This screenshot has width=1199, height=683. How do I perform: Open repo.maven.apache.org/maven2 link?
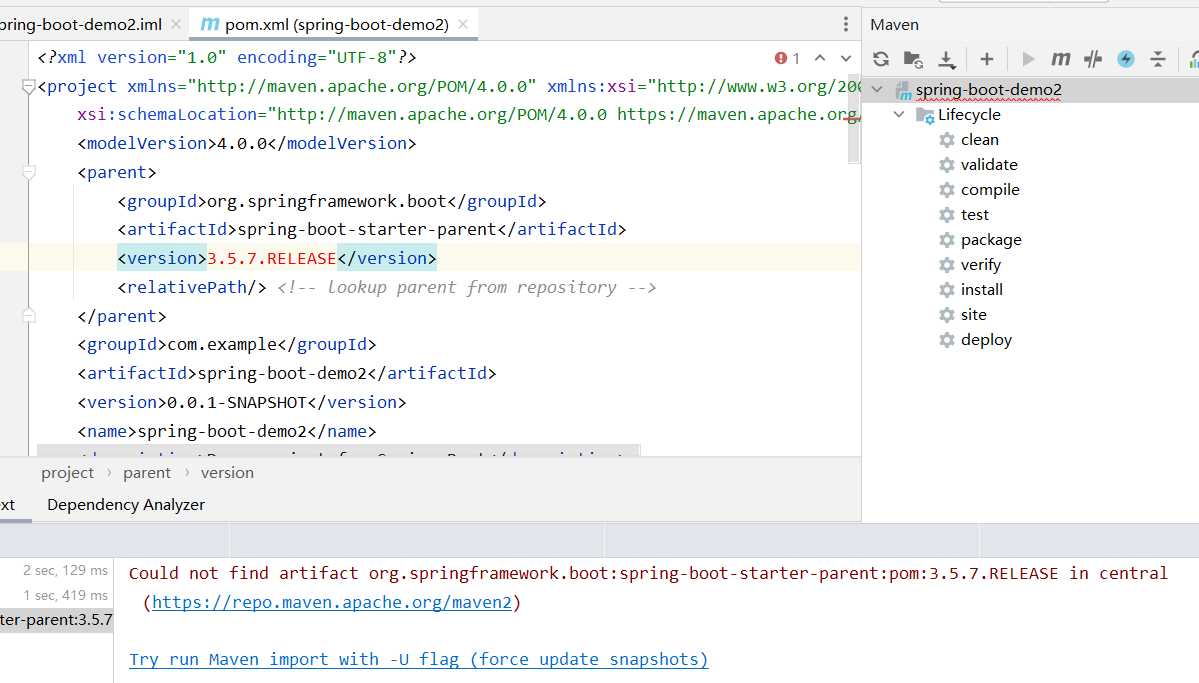click(x=332, y=603)
